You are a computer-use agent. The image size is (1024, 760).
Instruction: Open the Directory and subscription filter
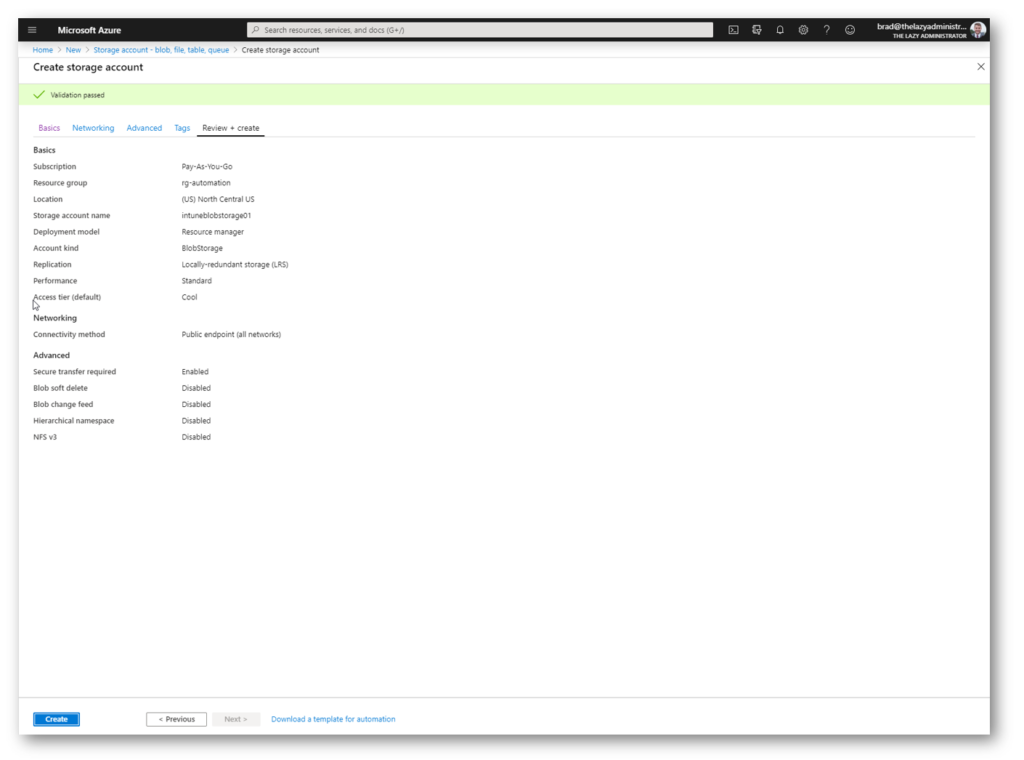click(757, 30)
